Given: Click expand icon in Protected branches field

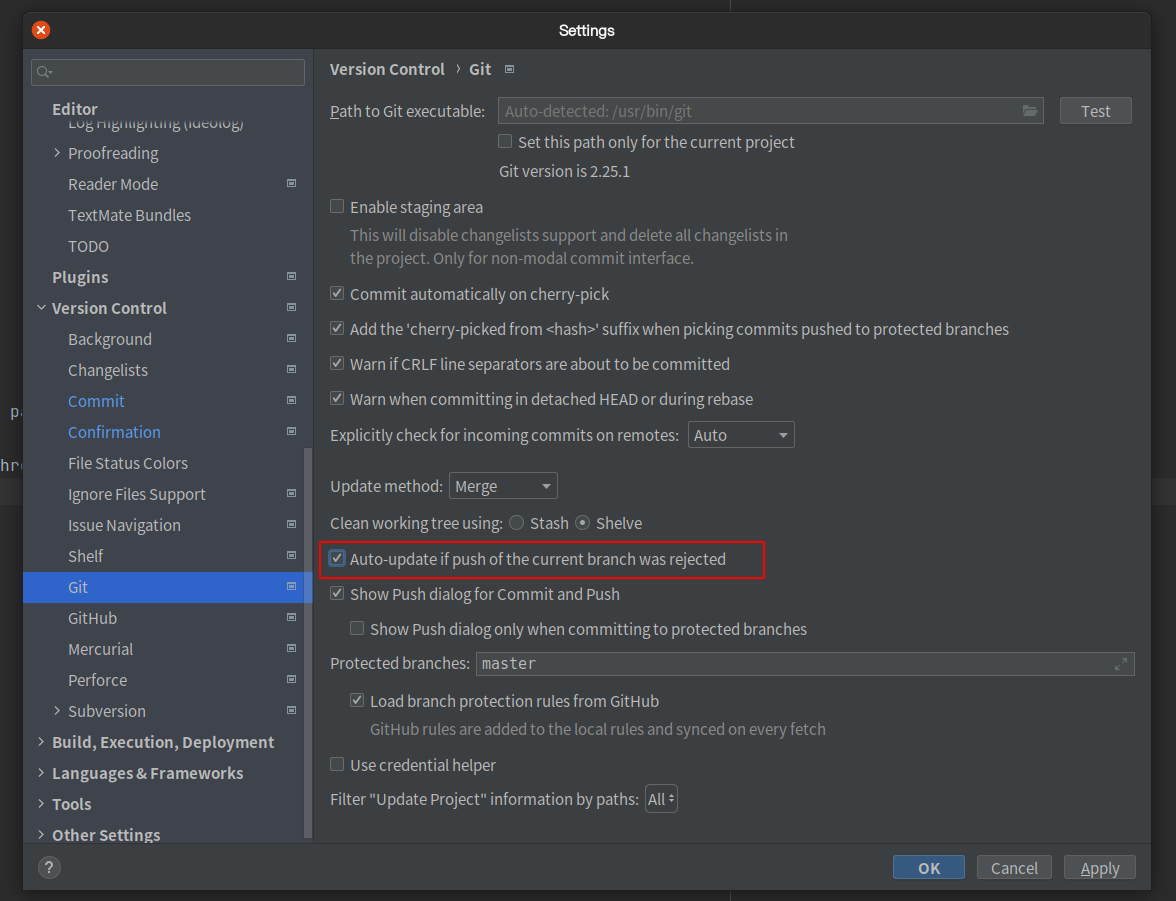Looking at the screenshot, I should (1121, 664).
